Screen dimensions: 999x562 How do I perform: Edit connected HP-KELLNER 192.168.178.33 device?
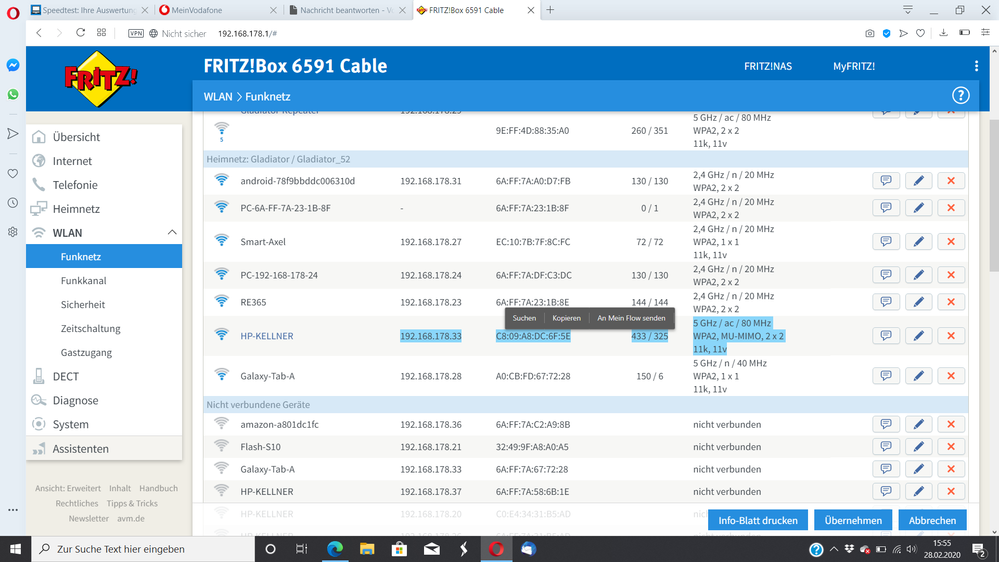(918, 336)
